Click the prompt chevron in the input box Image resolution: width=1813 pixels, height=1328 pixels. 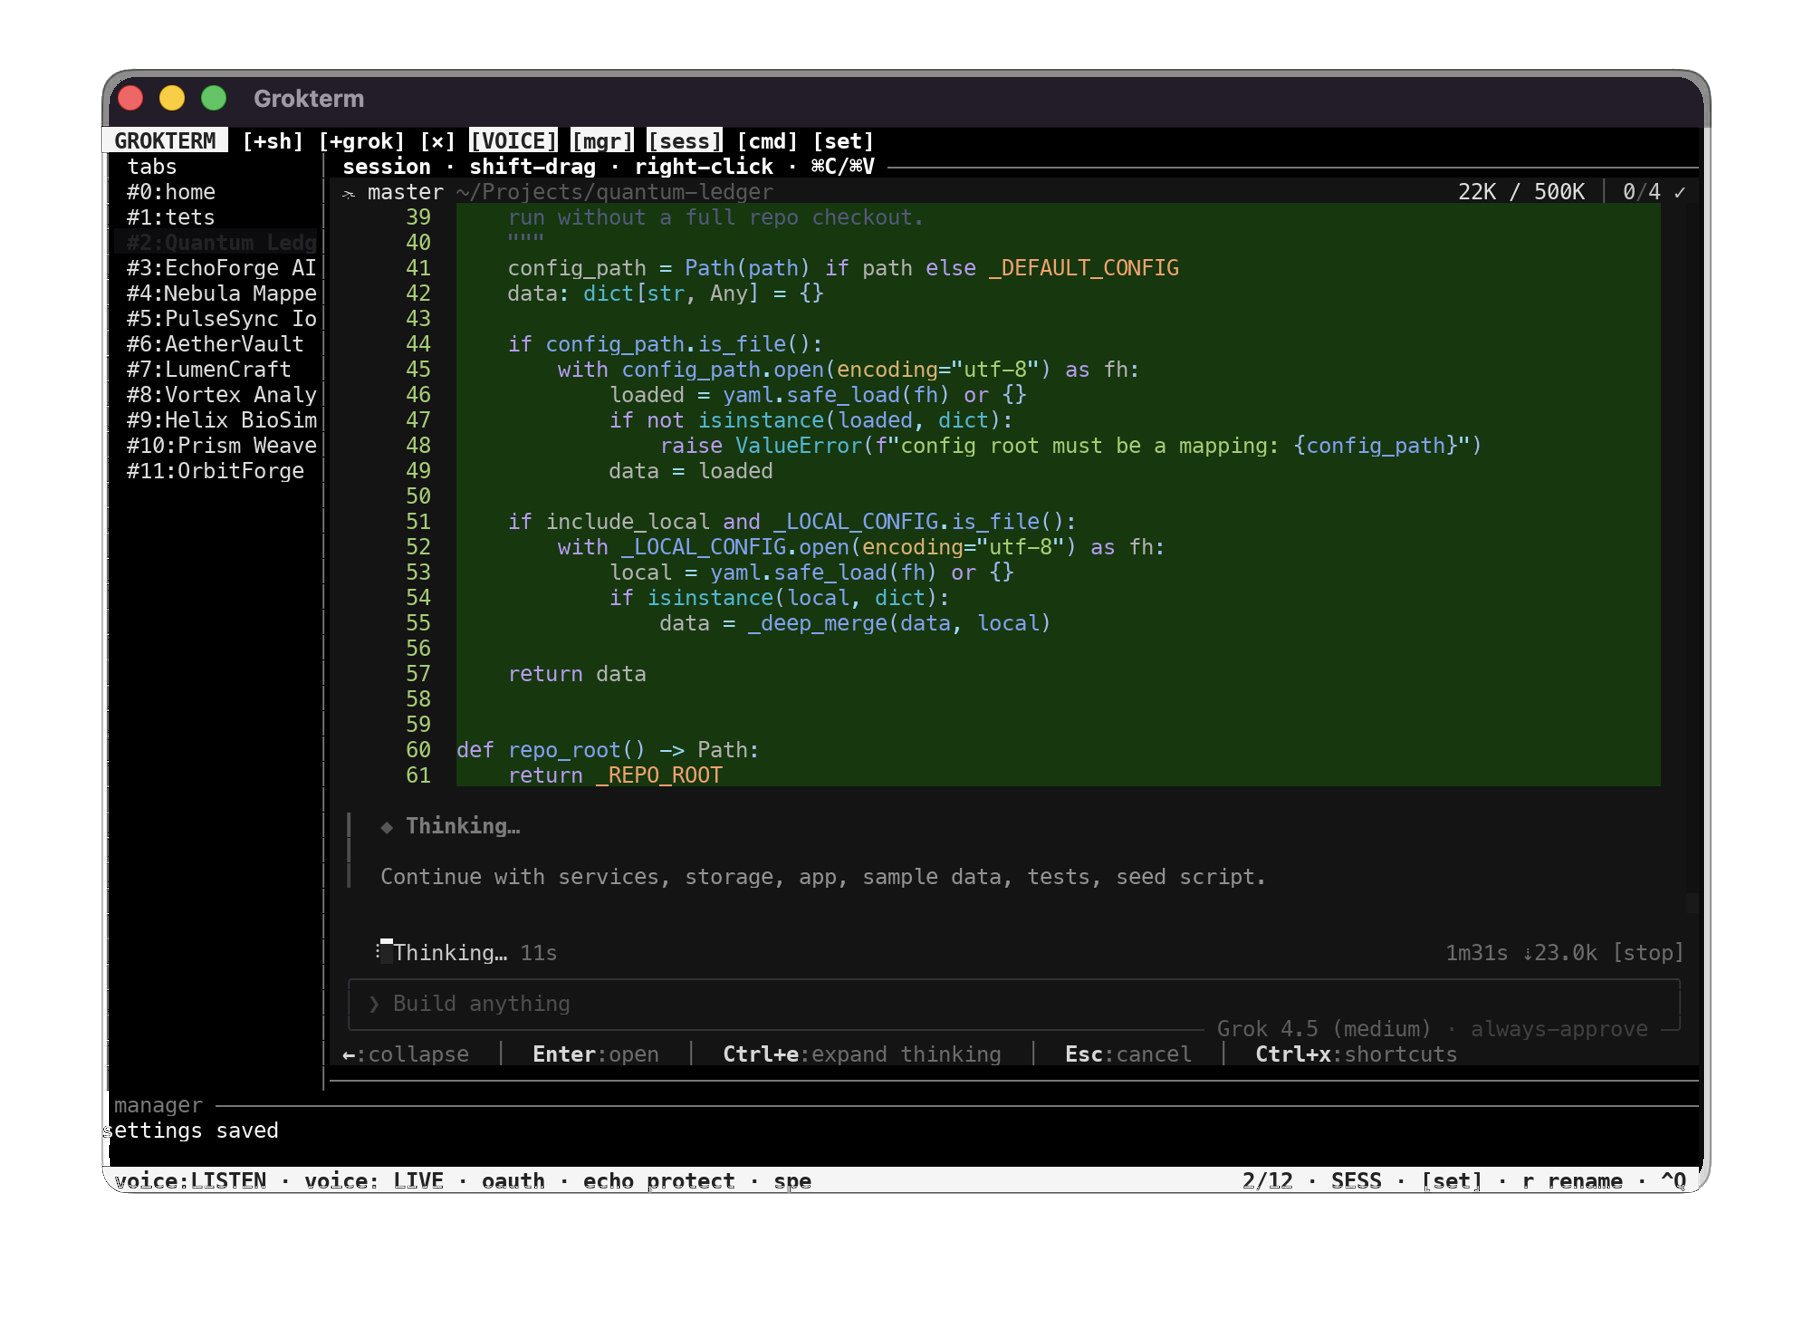374,1004
